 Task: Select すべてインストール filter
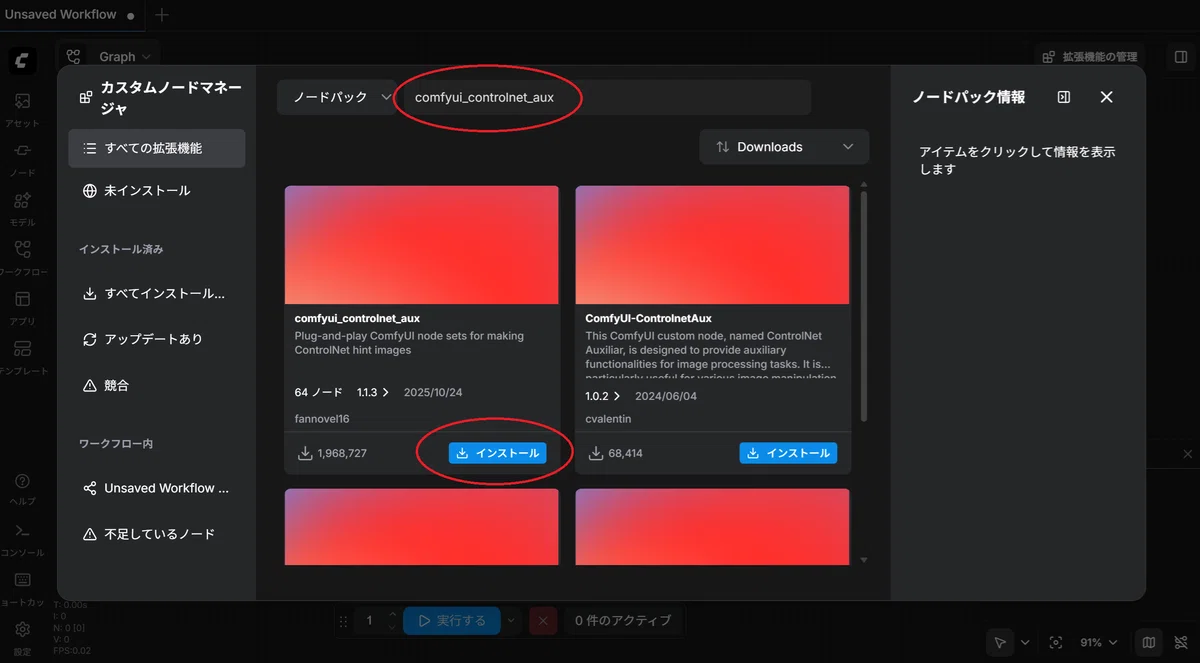point(156,294)
